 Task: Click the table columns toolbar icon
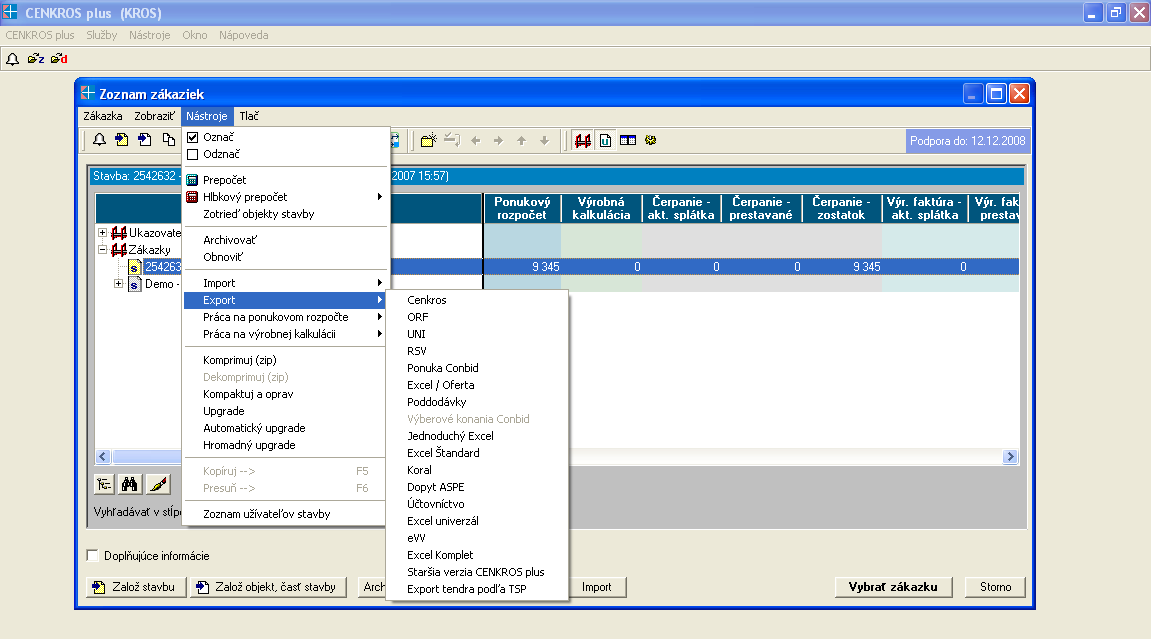click(628, 140)
